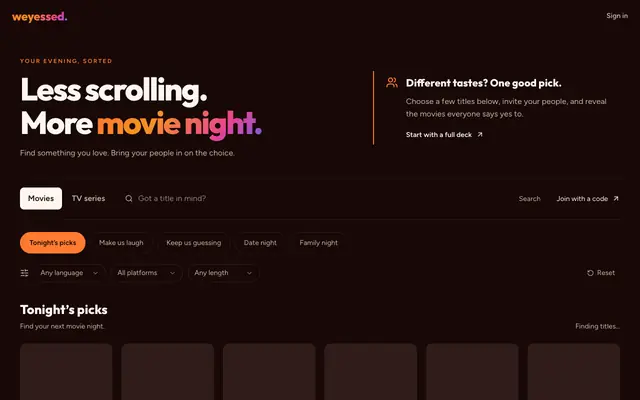Click the filter sliders icon
This screenshot has height=400, width=640.
coord(24,273)
